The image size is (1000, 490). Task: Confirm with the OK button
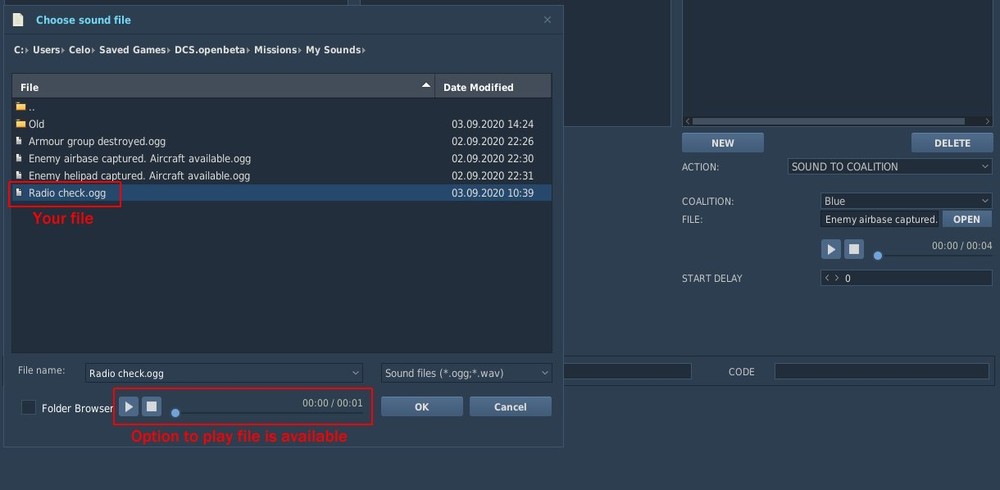pyautogui.click(x=422, y=406)
